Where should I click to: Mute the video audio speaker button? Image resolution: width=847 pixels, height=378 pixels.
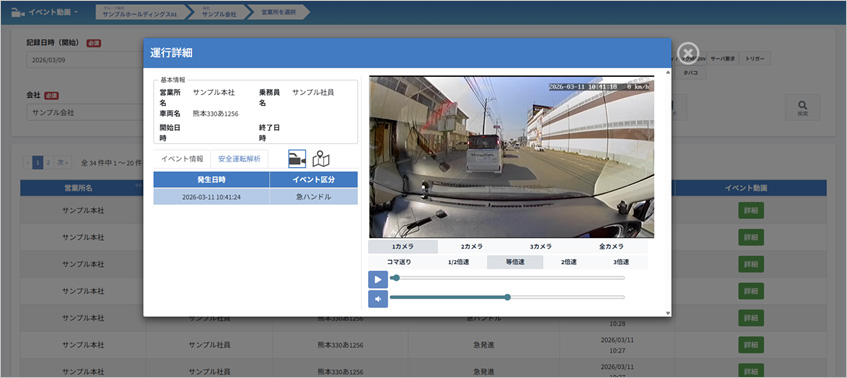click(x=378, y=299)
